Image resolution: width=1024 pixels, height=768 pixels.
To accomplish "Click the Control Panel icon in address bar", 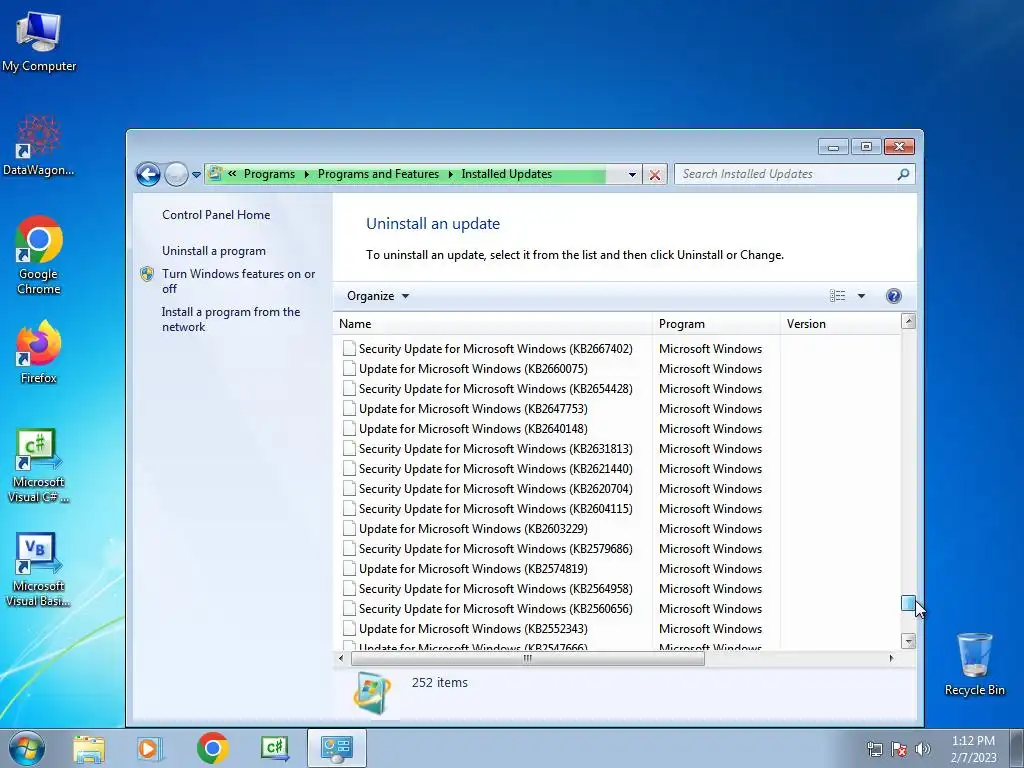I will pos(215,174).
